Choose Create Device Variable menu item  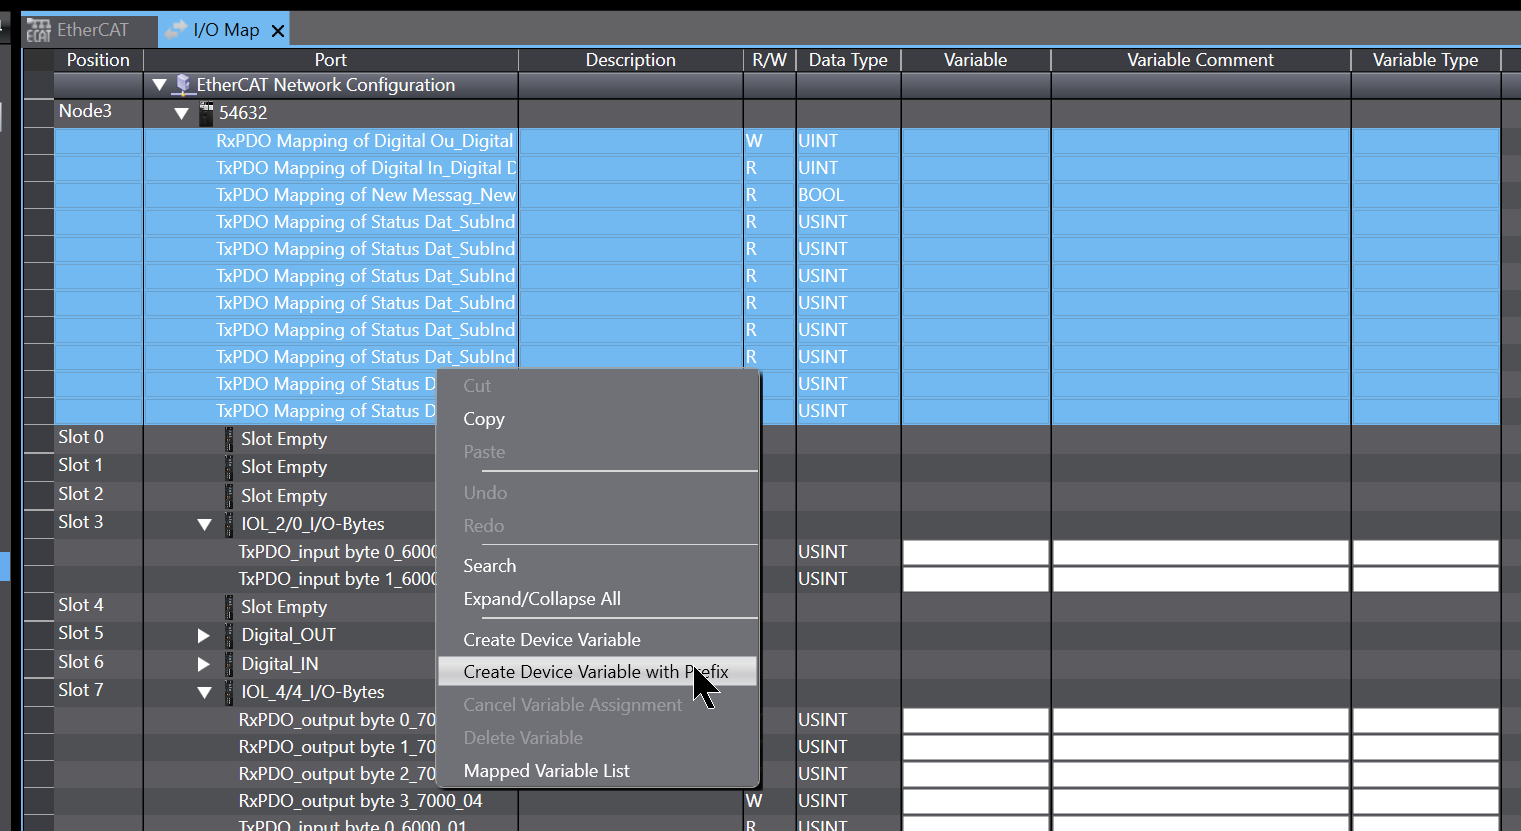click(x=598, y=640)
